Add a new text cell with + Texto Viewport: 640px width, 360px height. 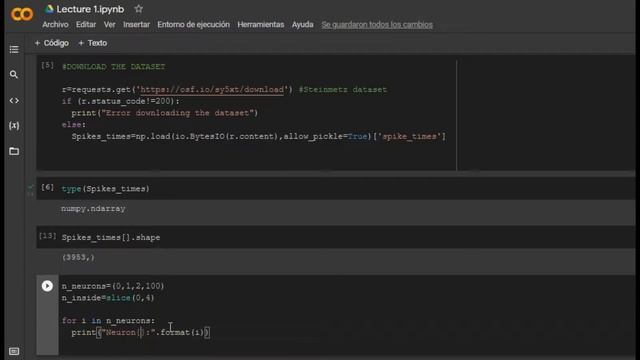point(92,43)
